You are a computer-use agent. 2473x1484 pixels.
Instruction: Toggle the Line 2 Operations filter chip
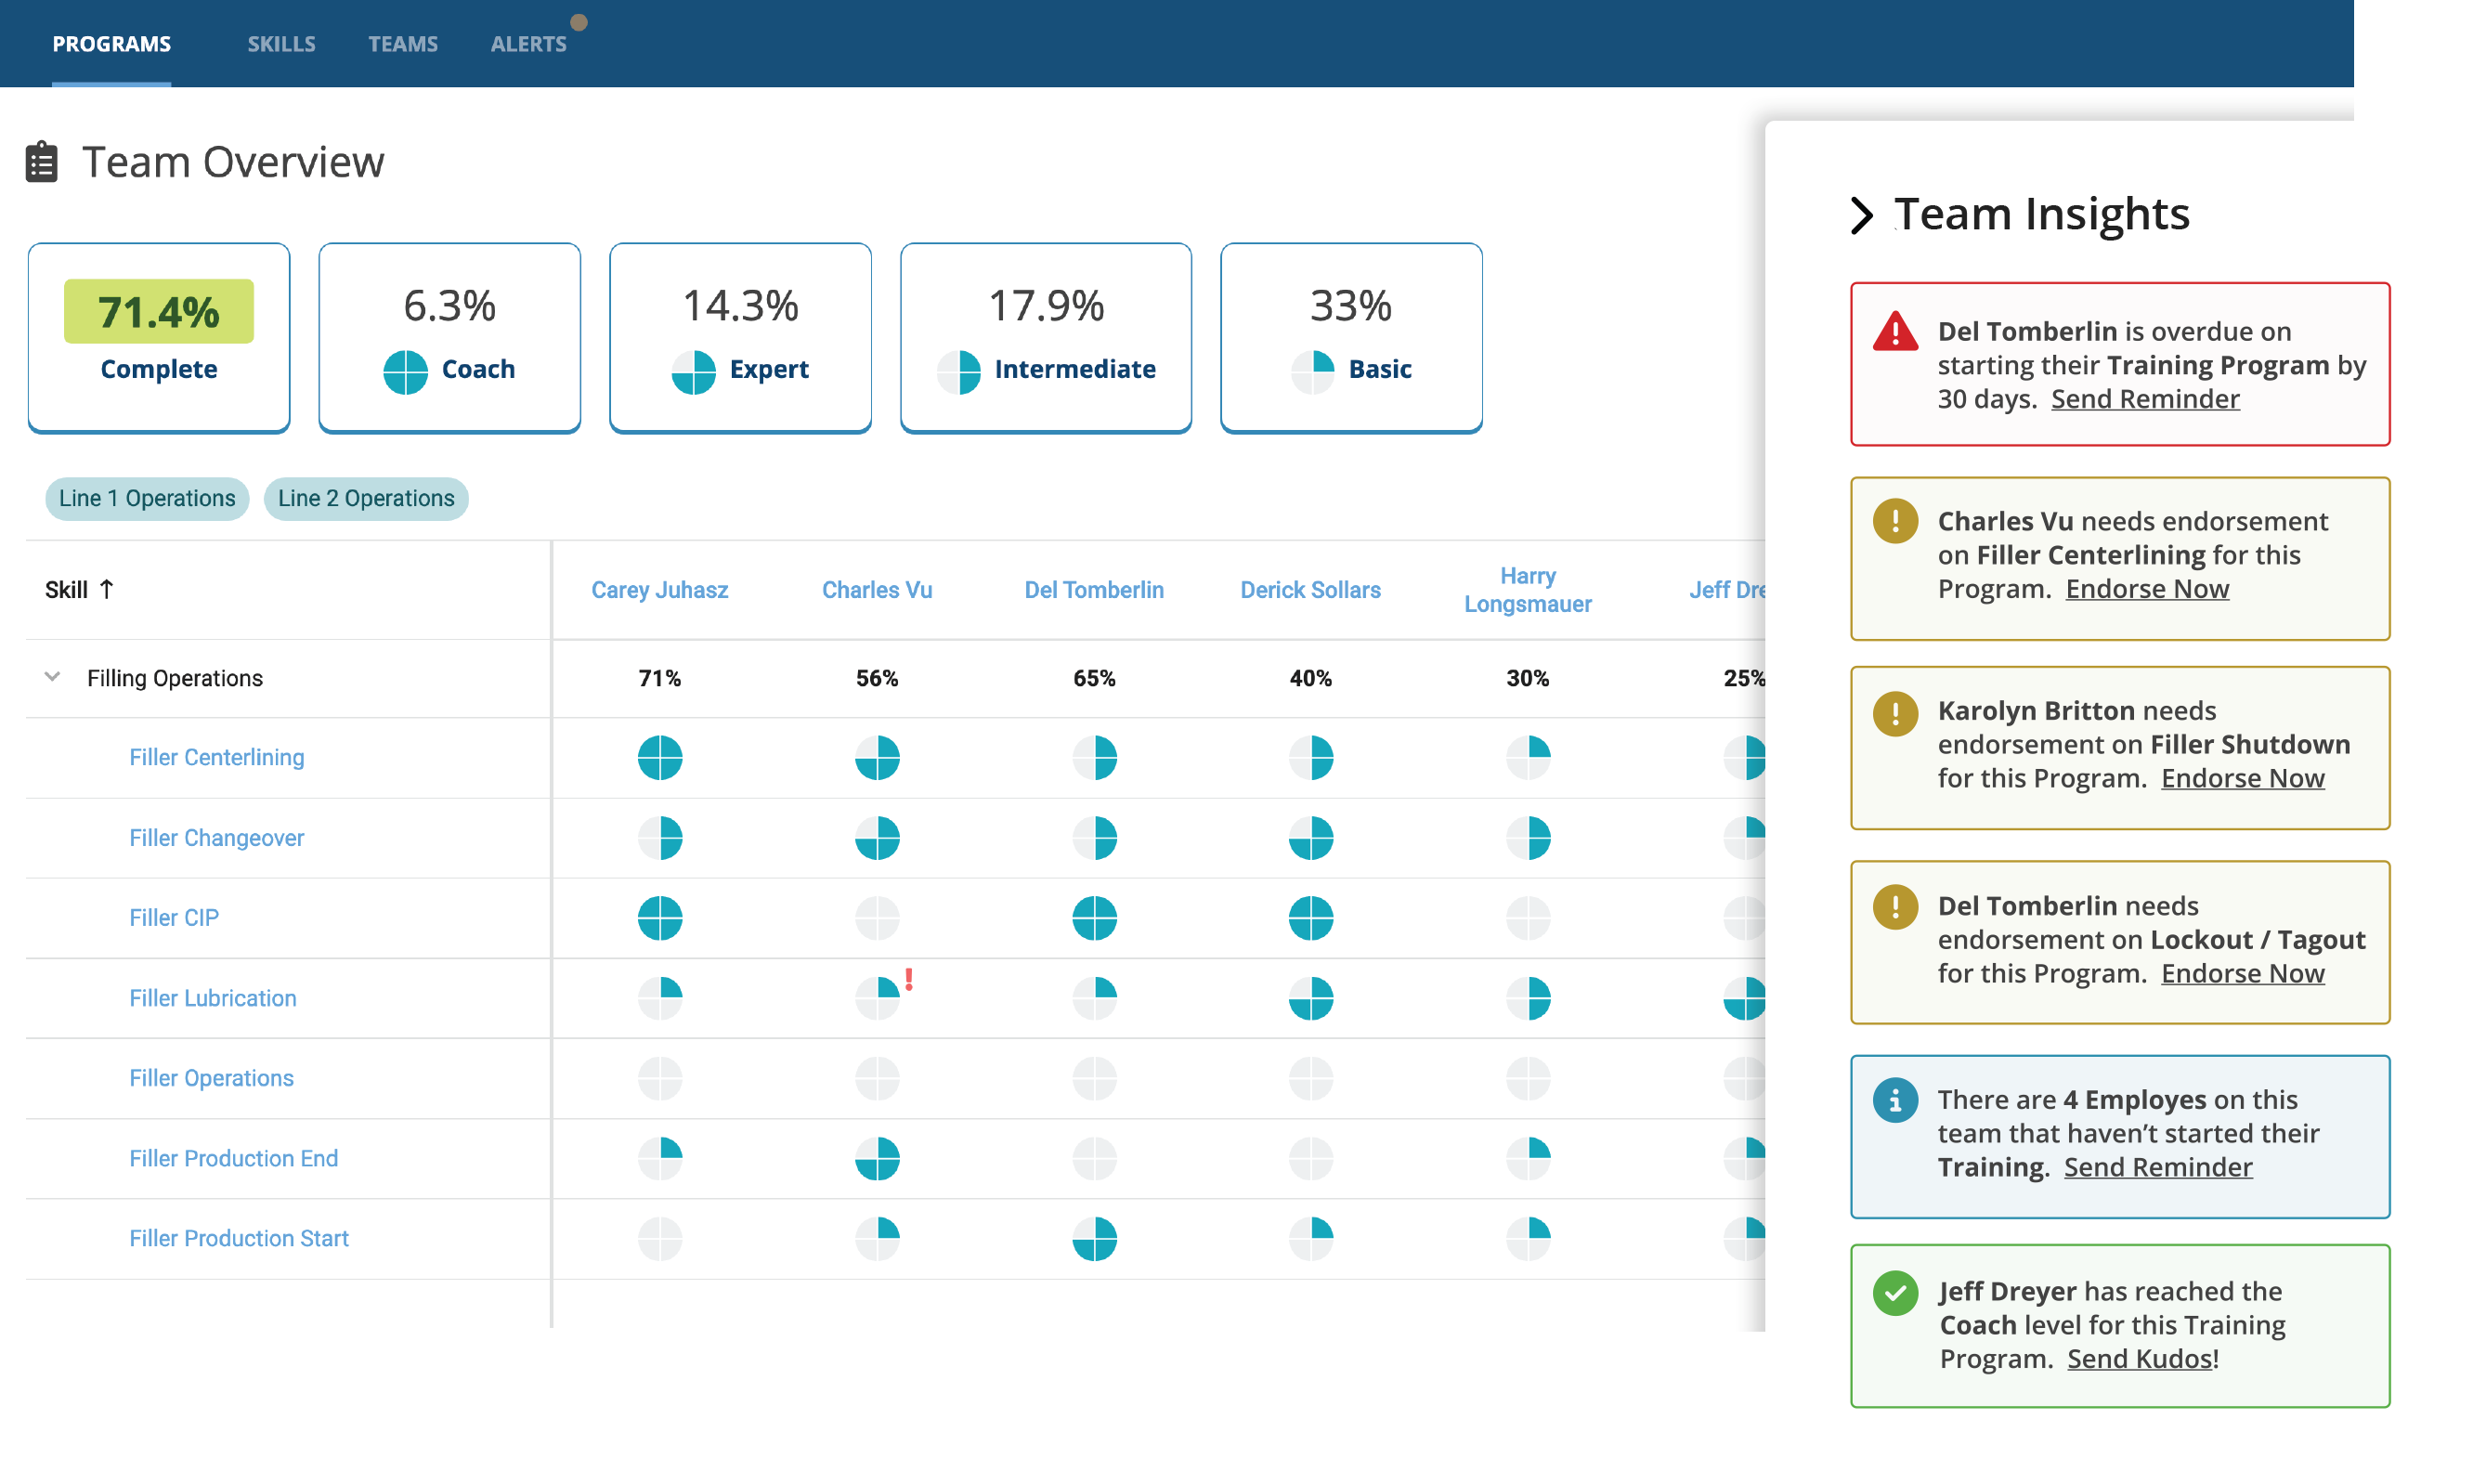tap(366, 498)
